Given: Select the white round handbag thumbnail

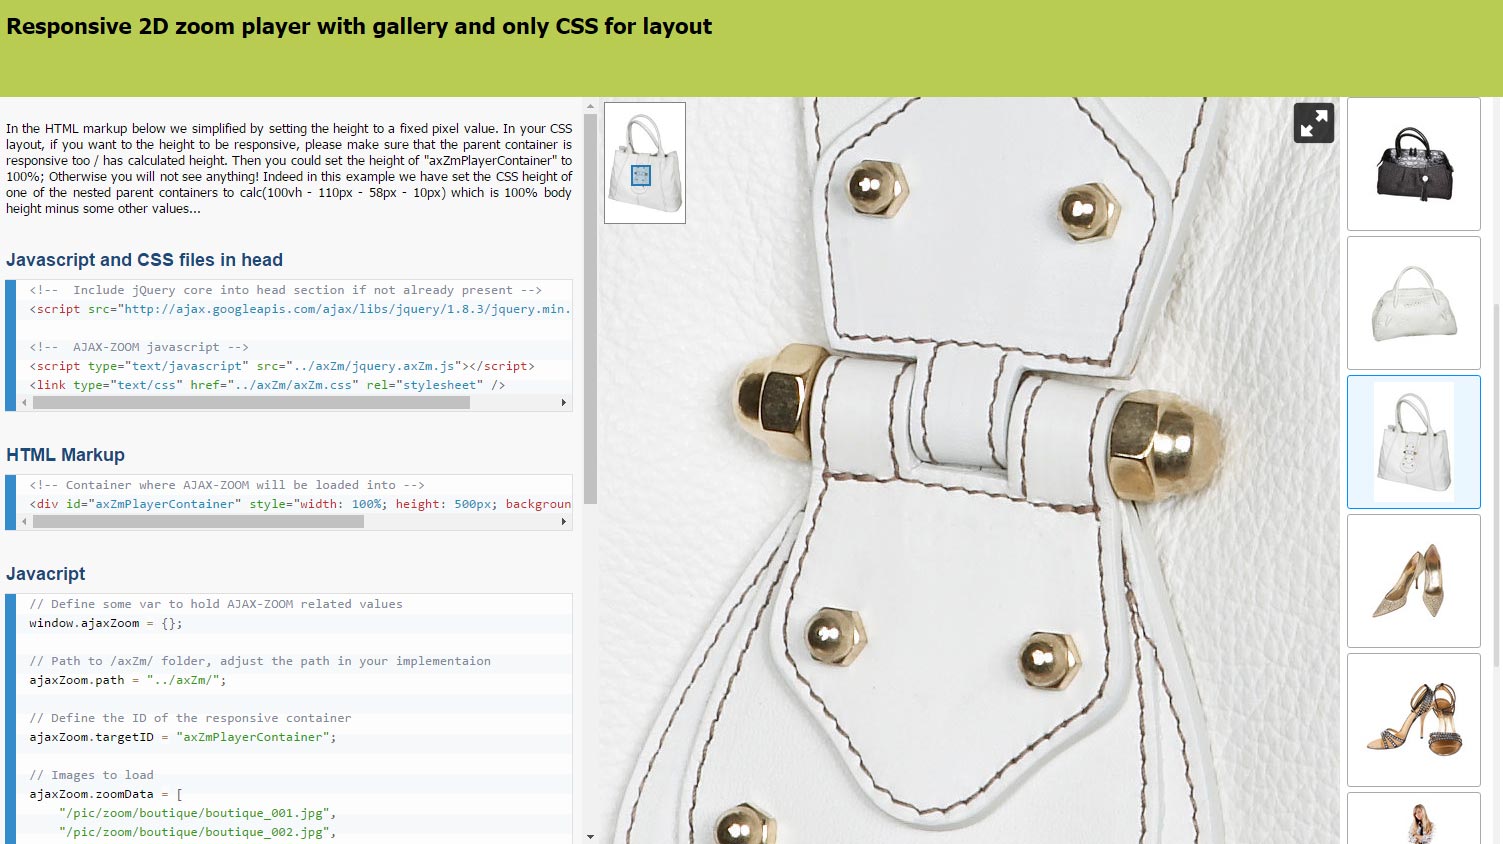Looking at the screenshot, I should 1414,303.
